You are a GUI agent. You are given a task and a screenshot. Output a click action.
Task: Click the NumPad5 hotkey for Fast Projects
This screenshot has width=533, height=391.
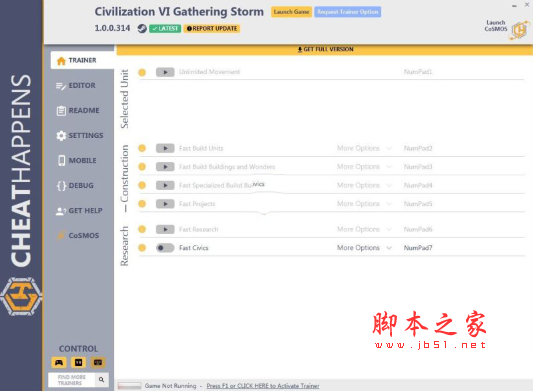tap(418, 204)
